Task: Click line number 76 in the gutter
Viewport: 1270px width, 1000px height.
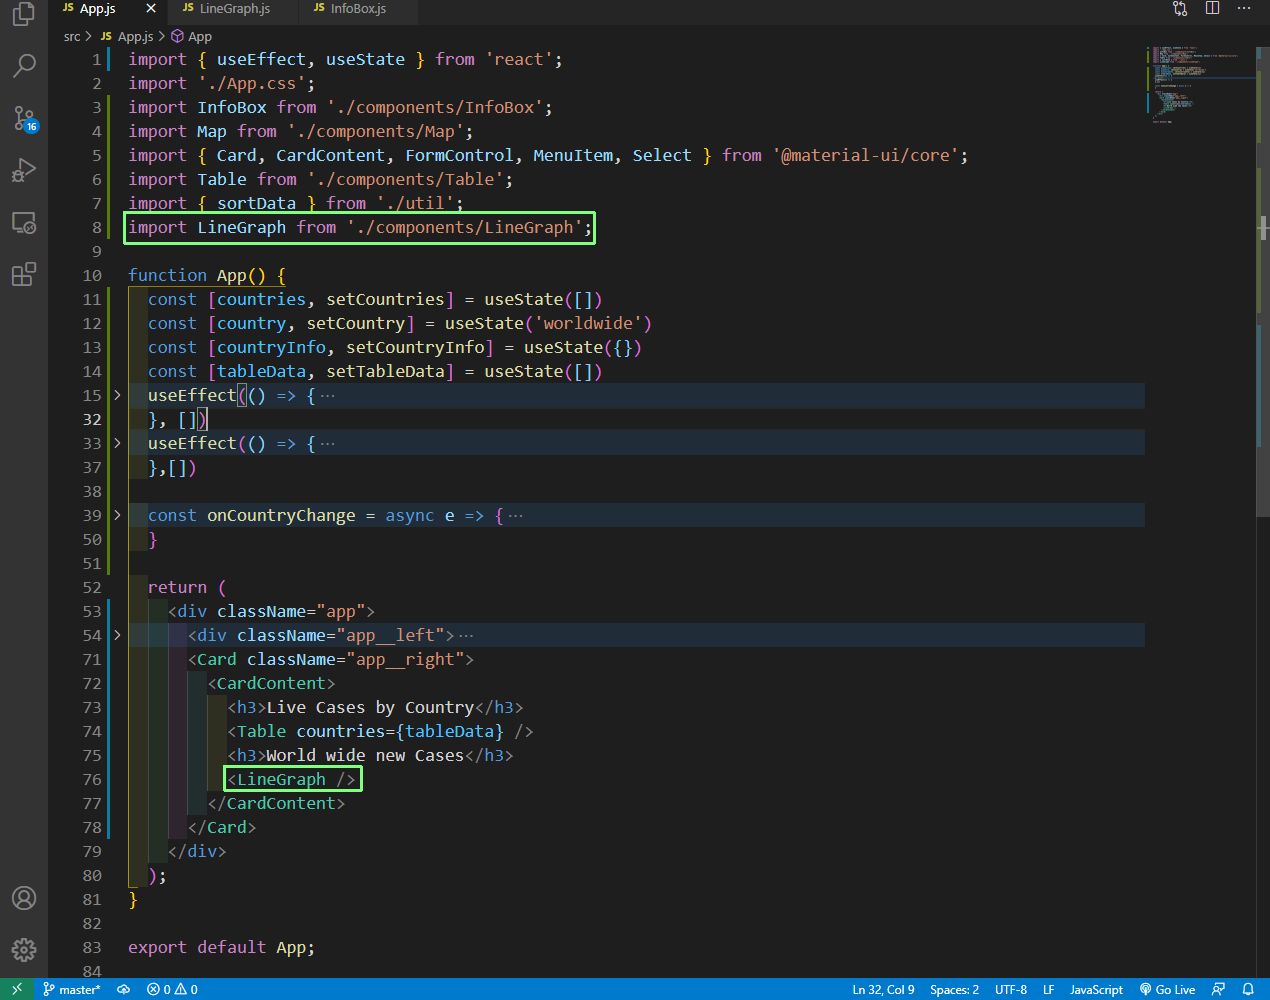Action: pos(92,779)
